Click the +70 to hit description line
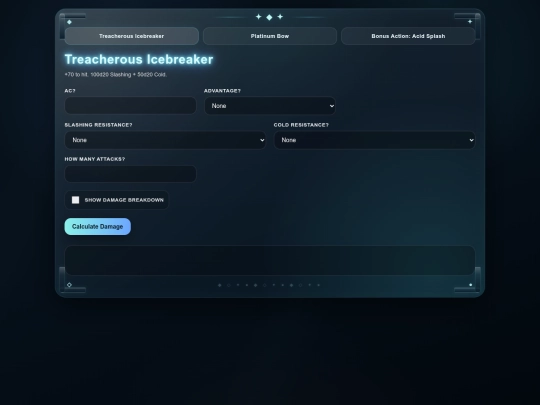 (116, 74)
